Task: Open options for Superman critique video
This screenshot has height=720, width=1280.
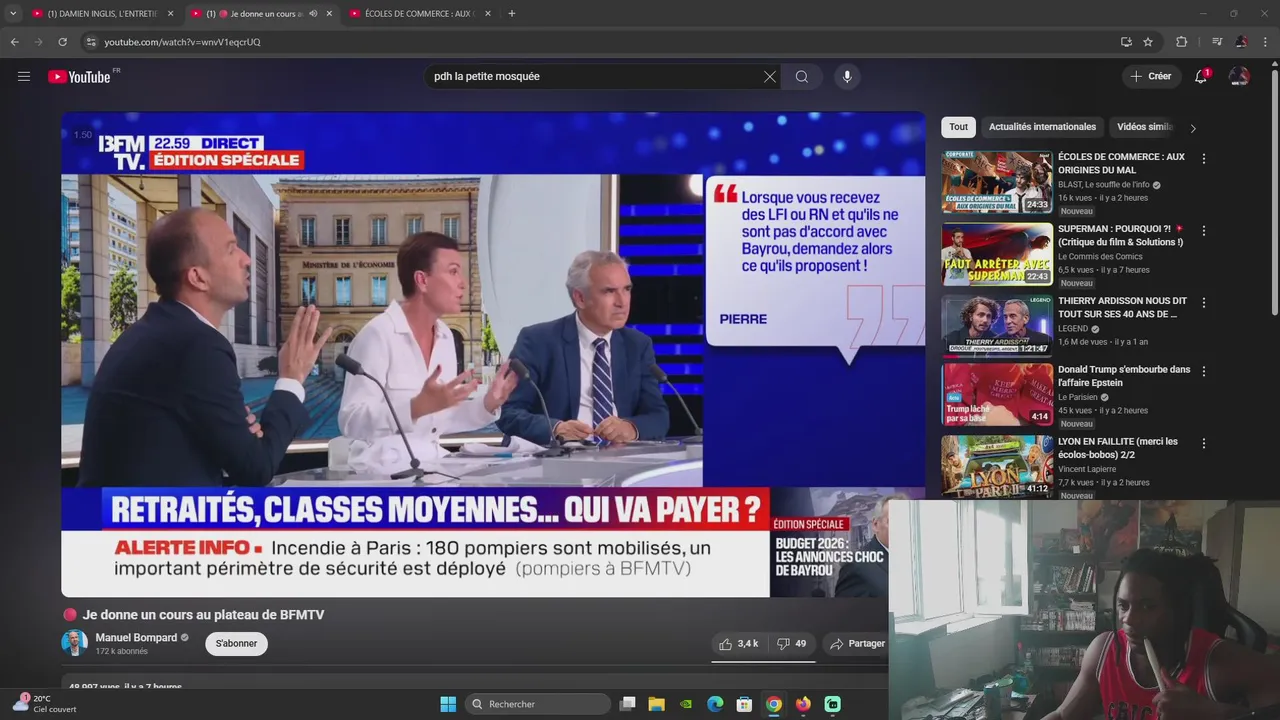Action: (x=1203, y=230)
